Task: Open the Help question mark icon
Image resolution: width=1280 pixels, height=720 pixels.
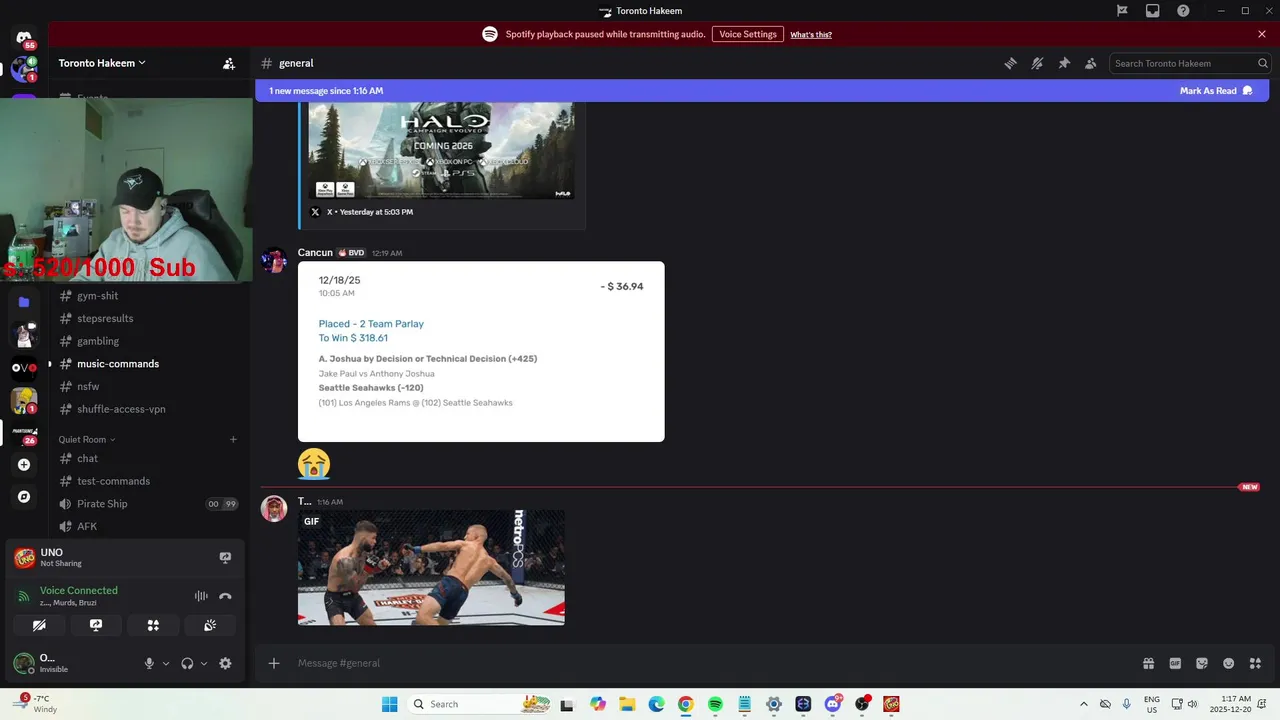Action: coord(1184,11)
